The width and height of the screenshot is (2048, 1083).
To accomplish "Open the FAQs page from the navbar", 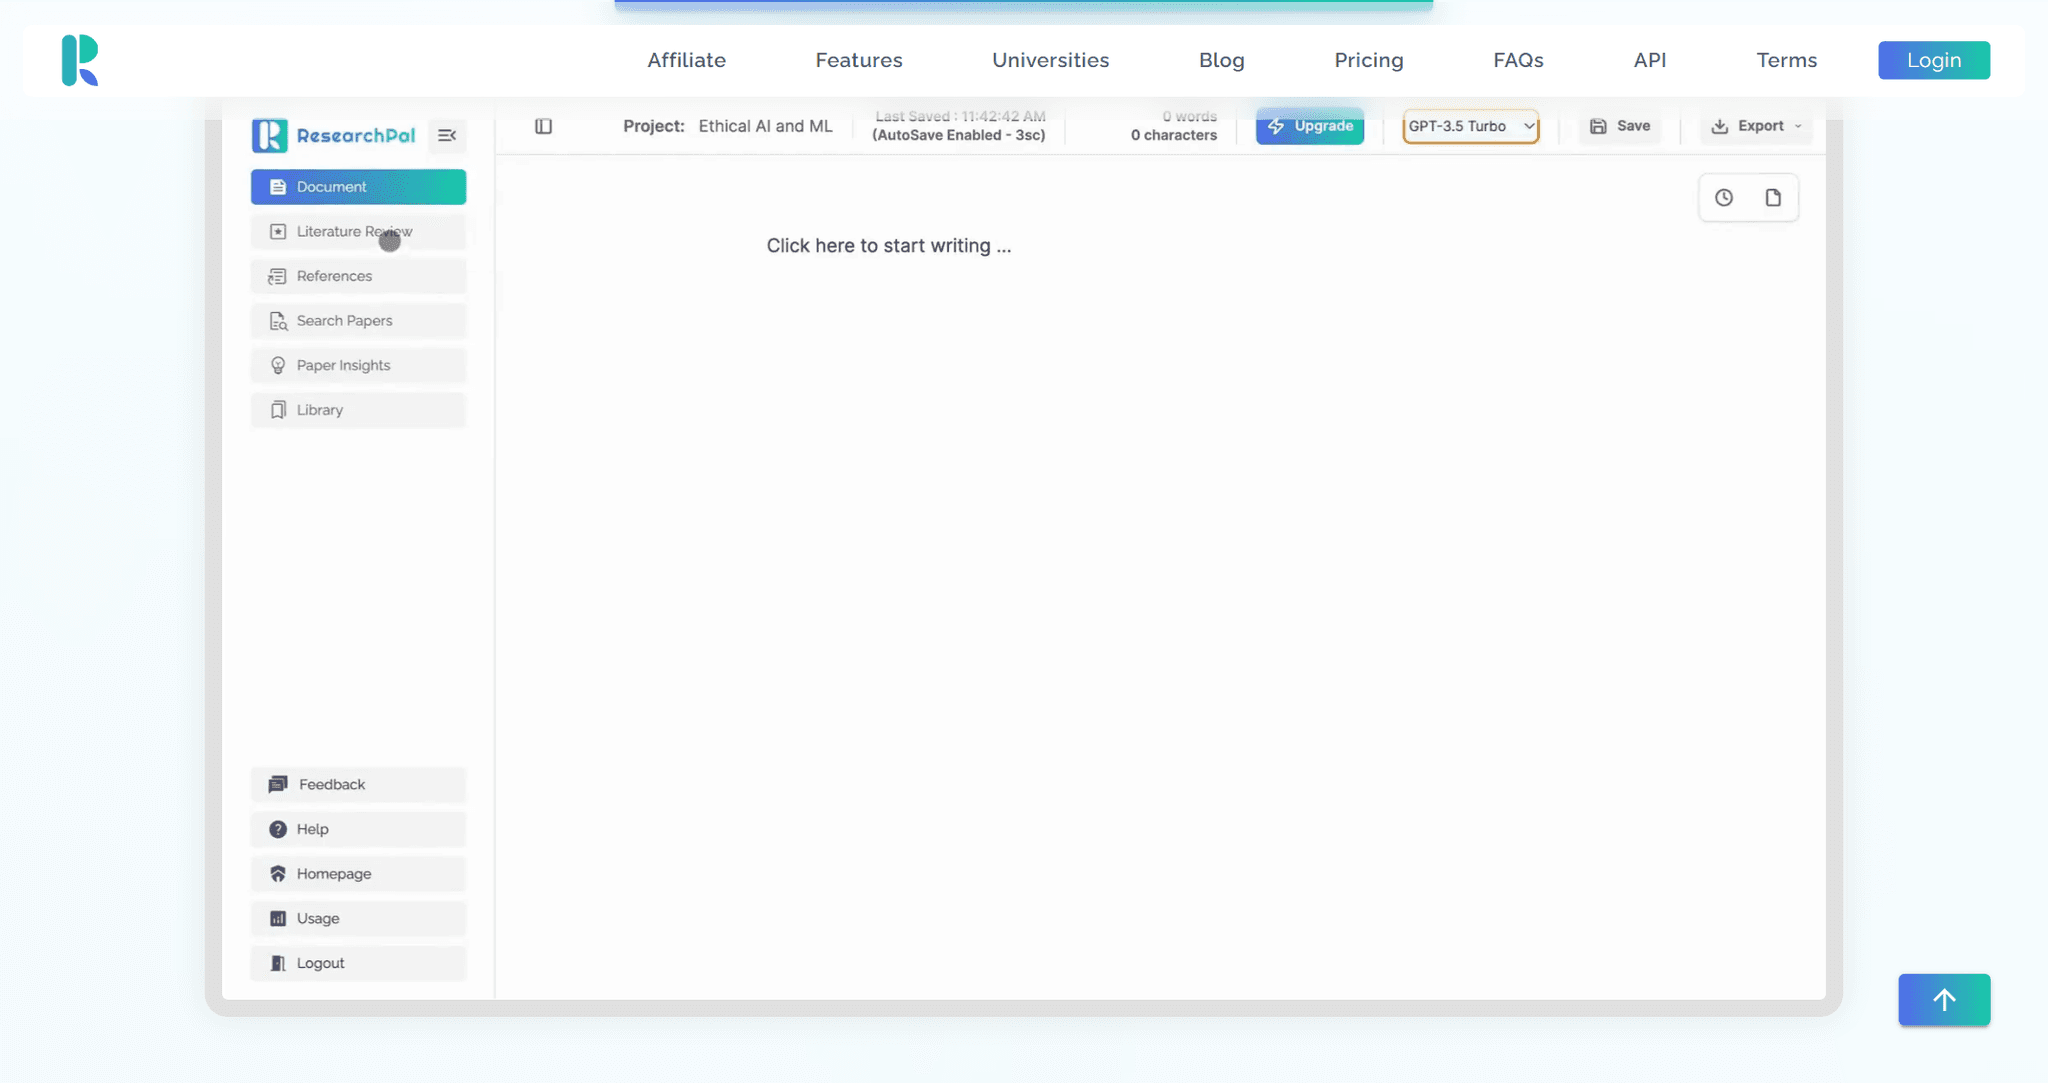I will [x=1518, y=60].
